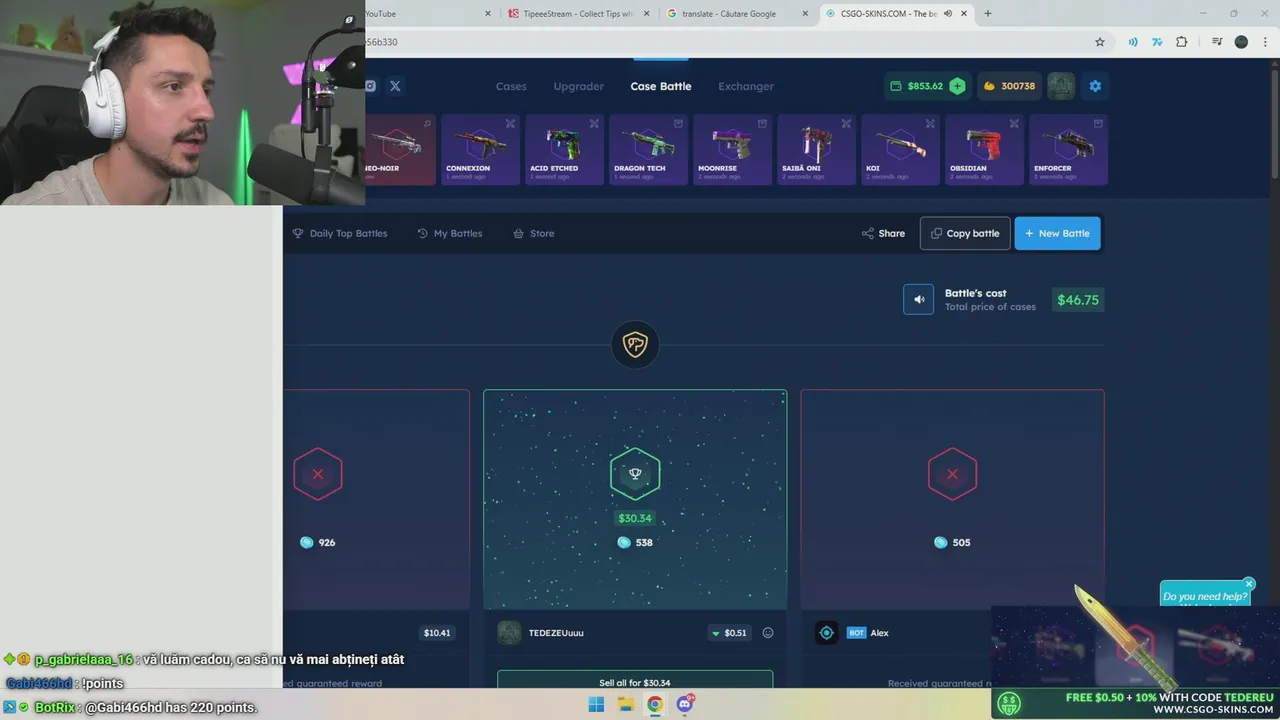
Task: Select the Saibā Oni skin drop card
Action: click(817, 149)
